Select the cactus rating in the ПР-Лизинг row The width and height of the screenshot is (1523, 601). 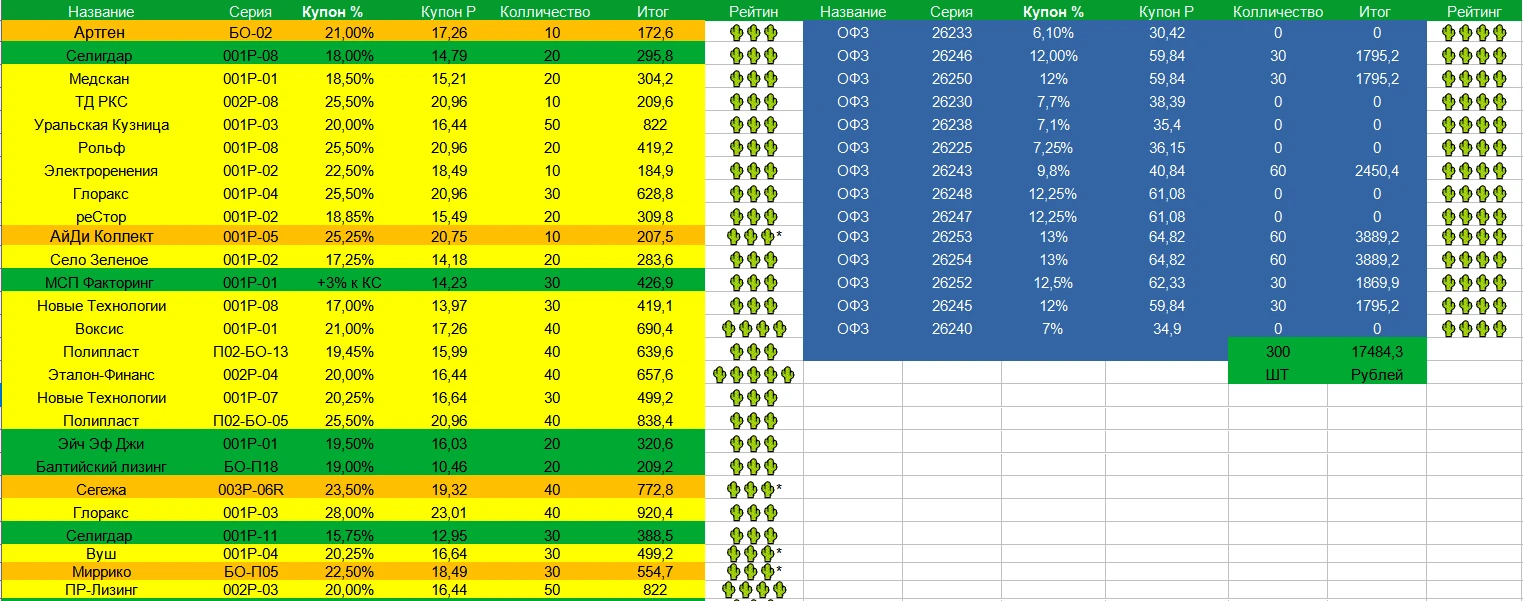pos(753,590)
